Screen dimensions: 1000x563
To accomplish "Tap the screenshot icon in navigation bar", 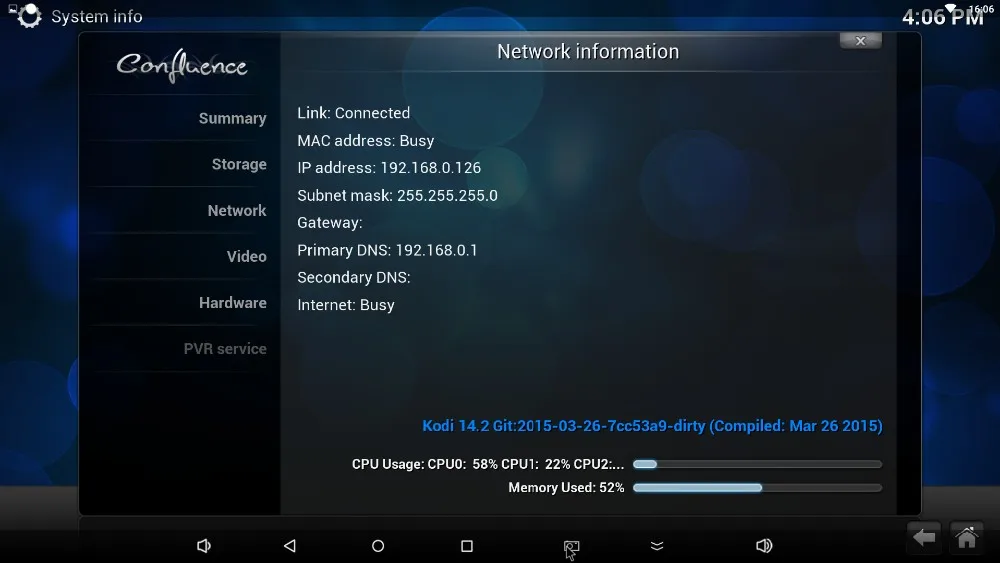I will (x=571, y=546).
